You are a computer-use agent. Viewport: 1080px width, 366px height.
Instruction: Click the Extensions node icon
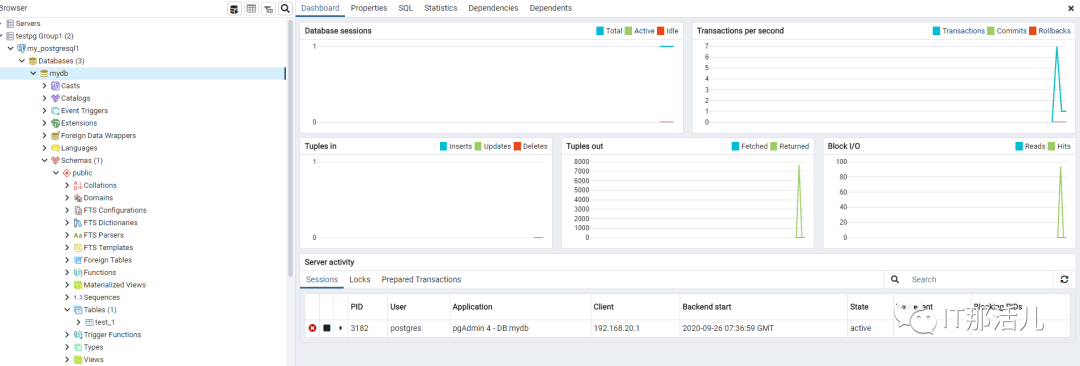pyautogui.click(x=55, y=123)
